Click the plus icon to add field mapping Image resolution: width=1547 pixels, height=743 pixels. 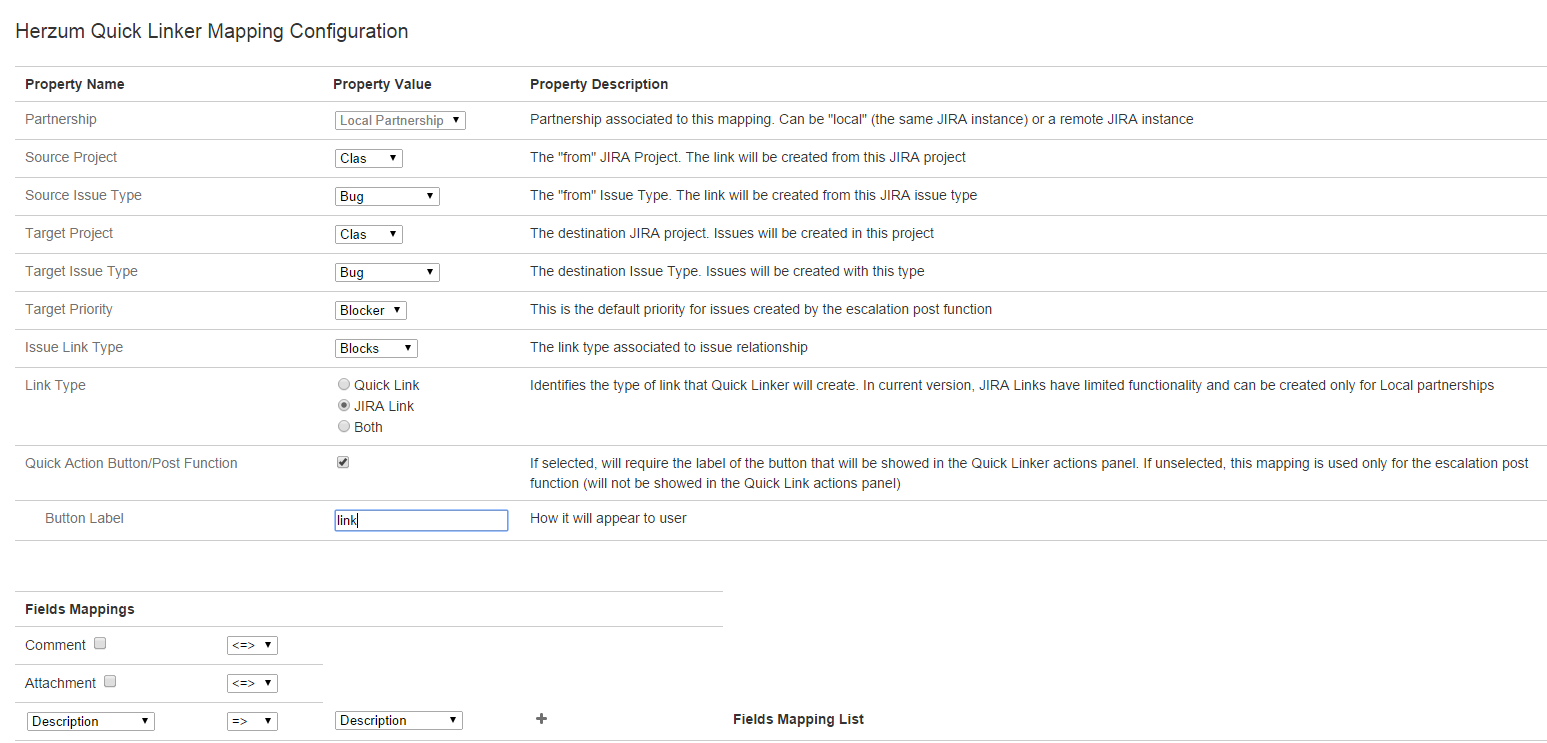point(541,719)
